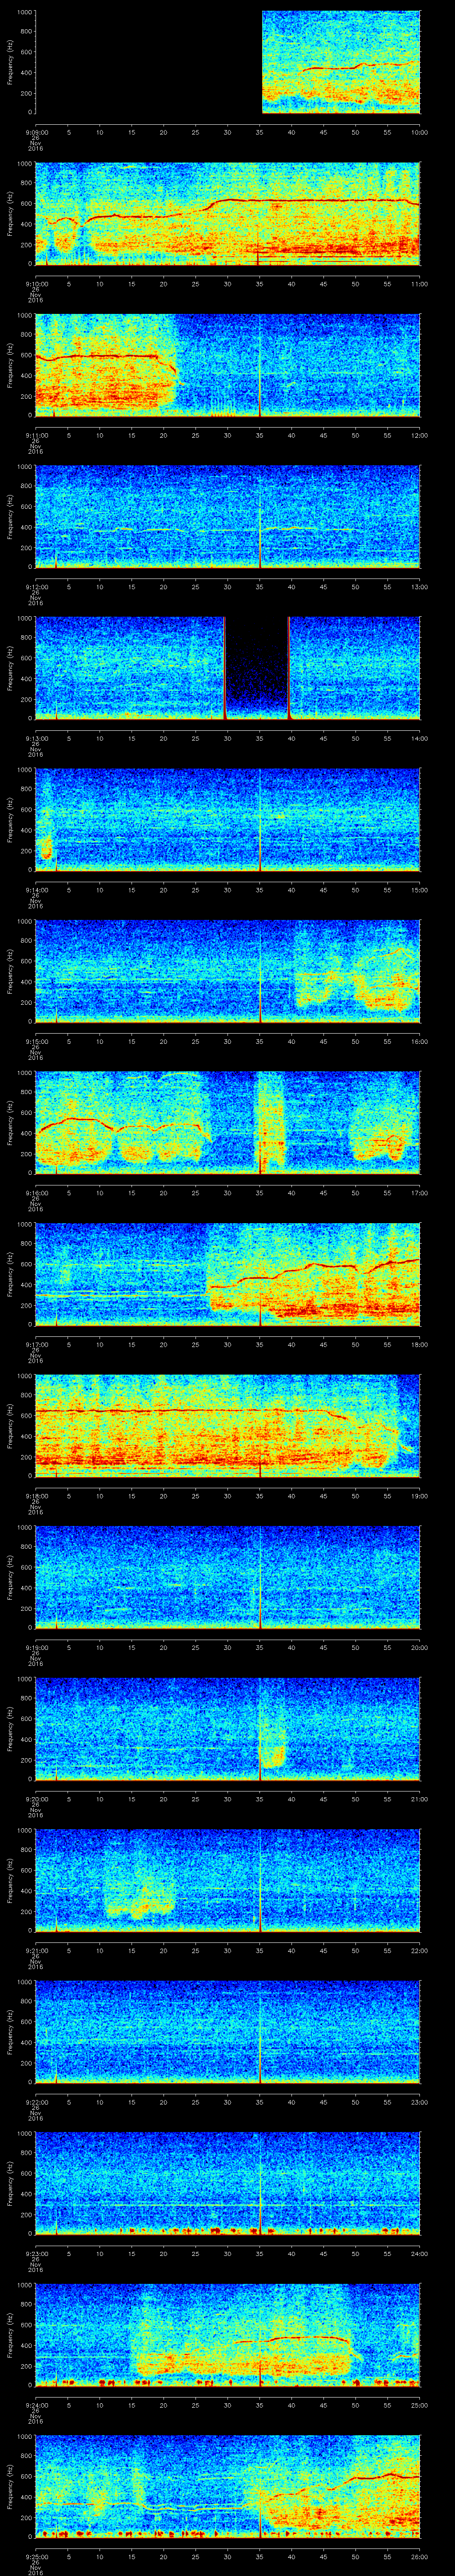The width and height of the screenshot is (455, 2576).
Task: Click the '10:00' end time label
Action: tap(419, 132)
